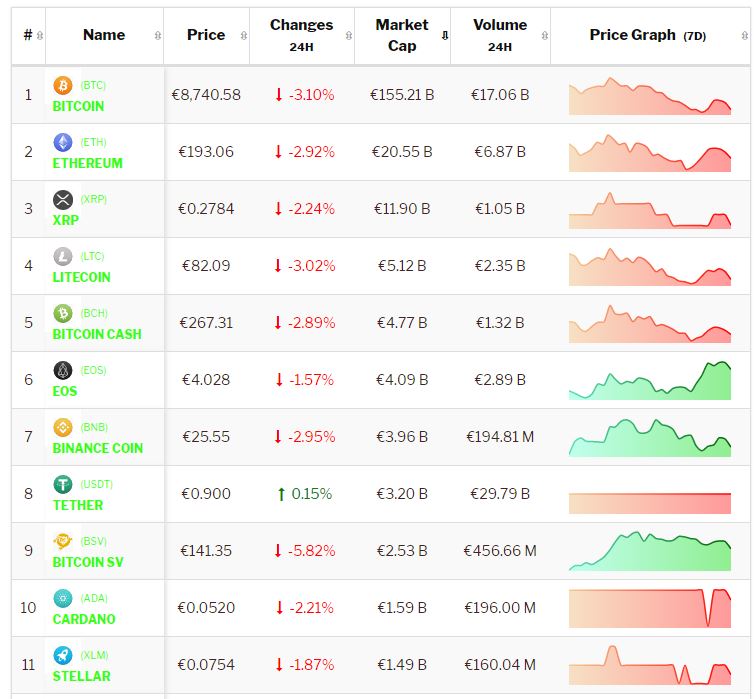756x699 pixels.
Task: Click the Stellar rocket icon
Action: (63, 655)
